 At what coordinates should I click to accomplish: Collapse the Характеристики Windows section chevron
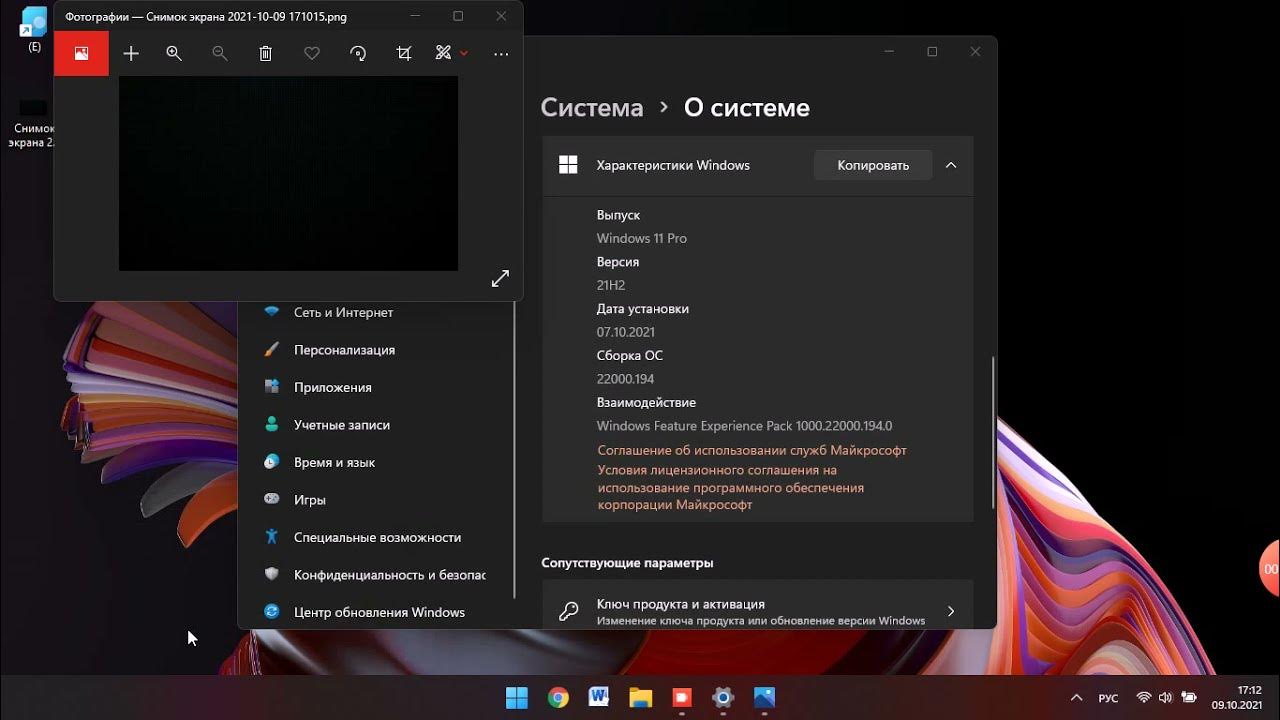pyautogui.click(x=951, y=165)
